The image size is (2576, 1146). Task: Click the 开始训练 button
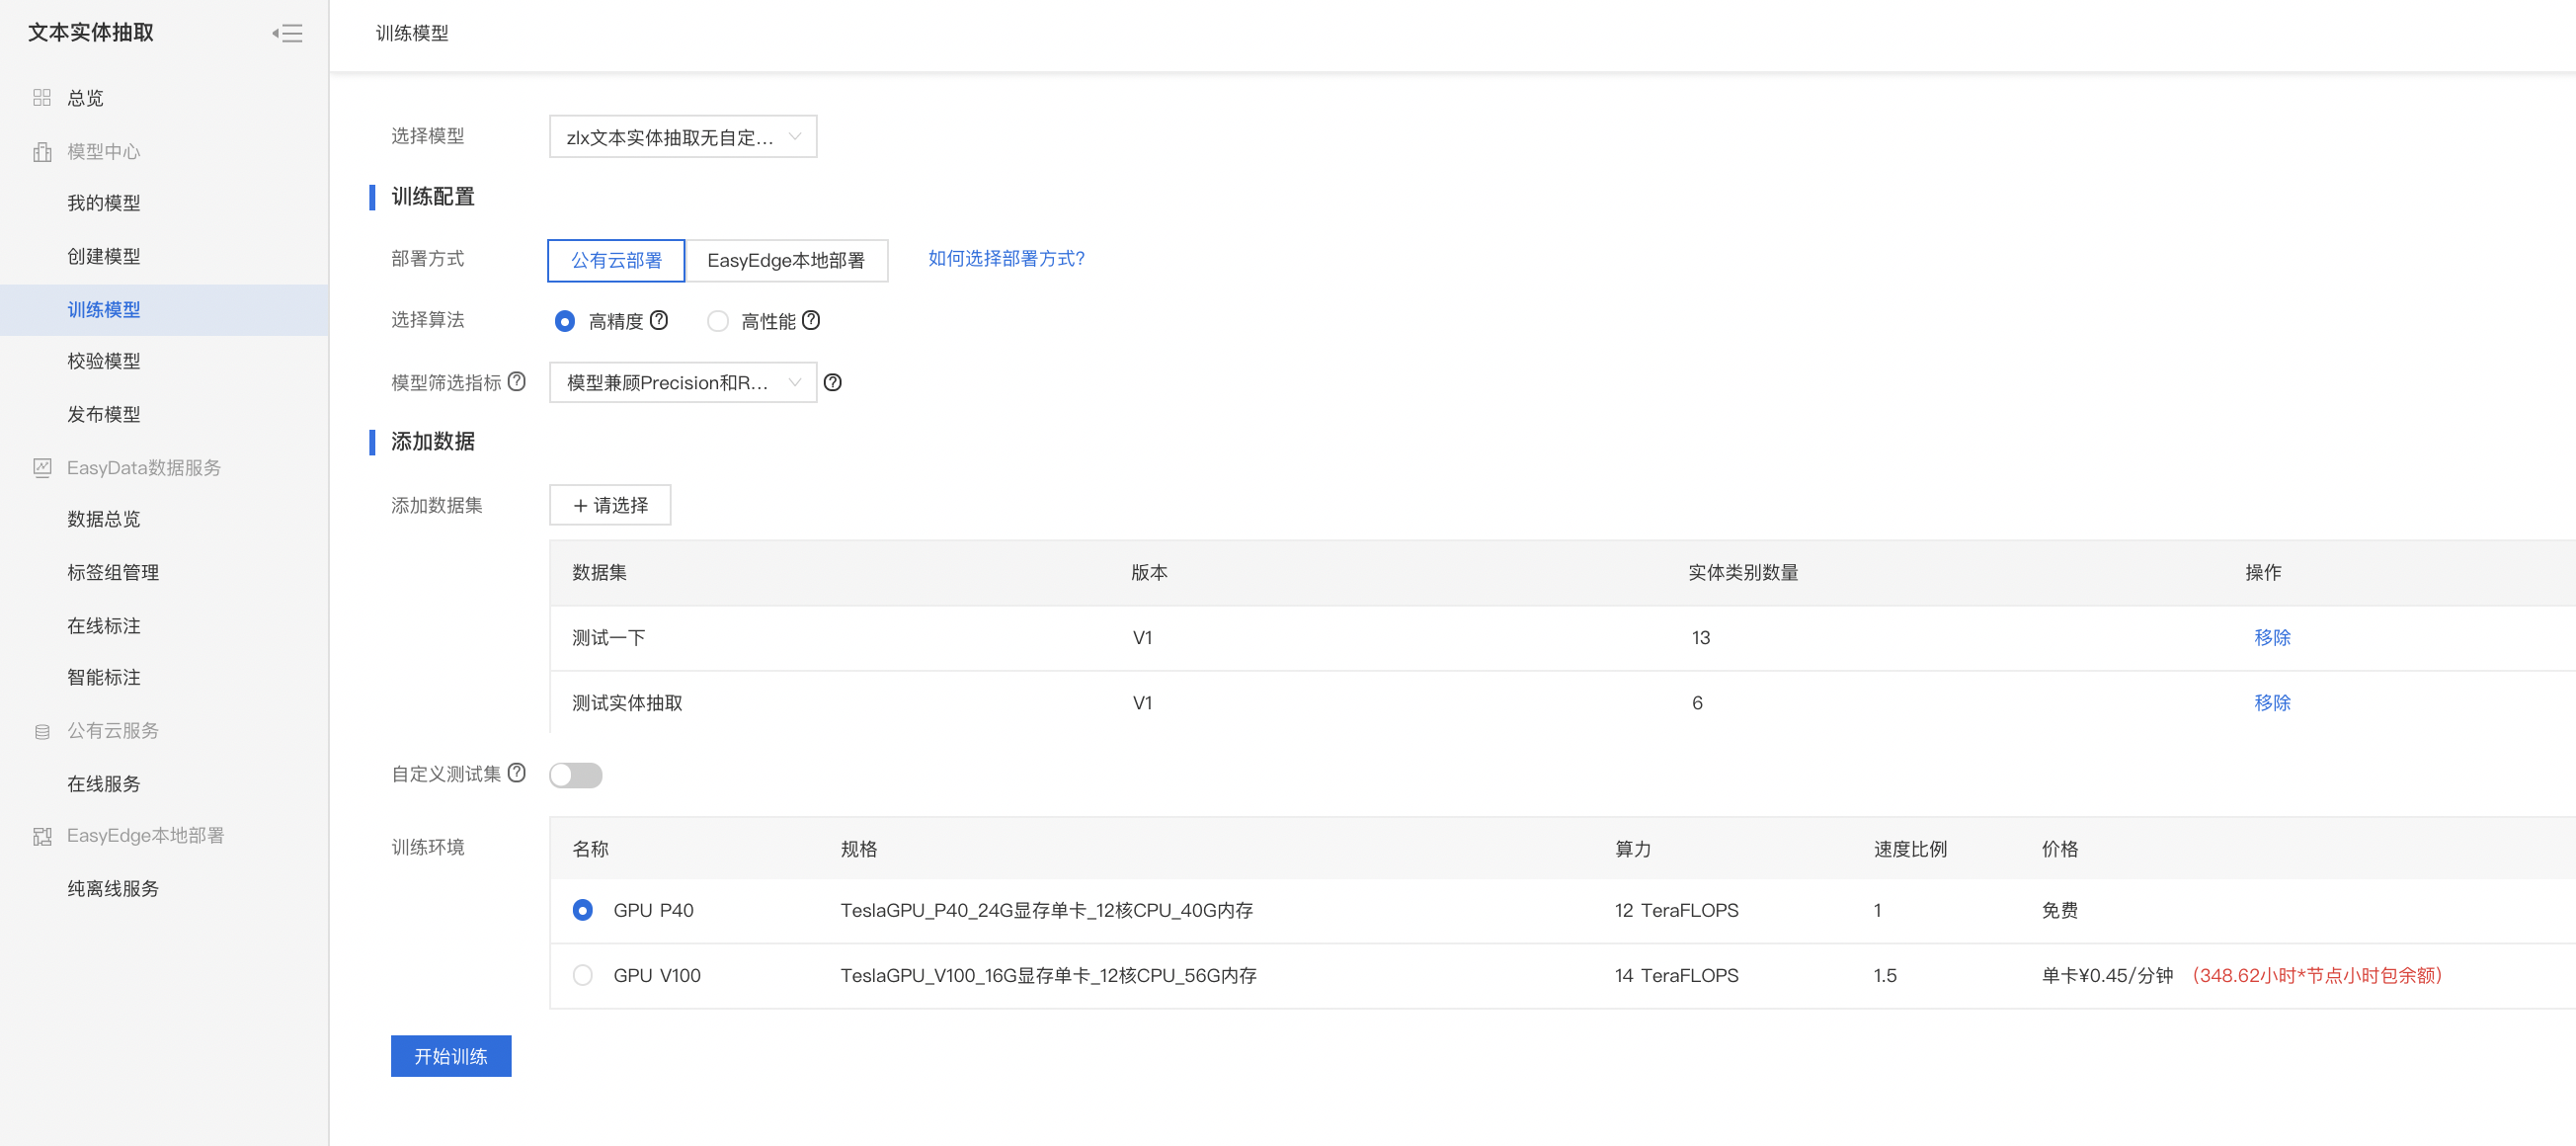[451, 1056]
